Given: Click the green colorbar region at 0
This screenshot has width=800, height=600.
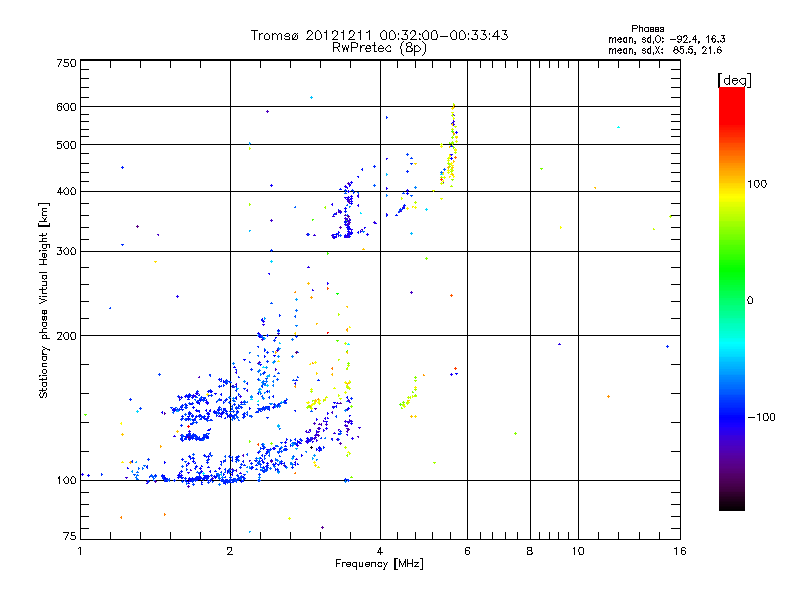Looking at the screenshot, I should click(732, 300).
